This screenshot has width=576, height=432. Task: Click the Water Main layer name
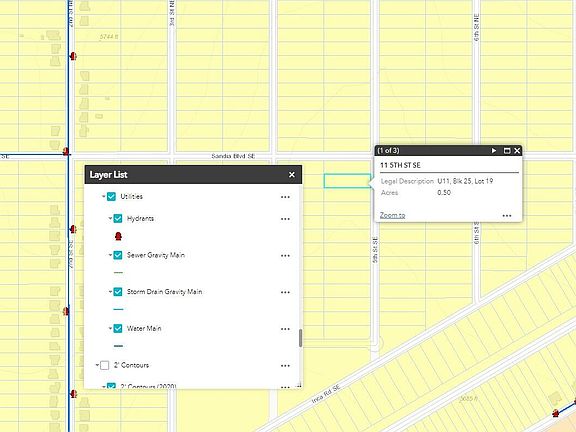coord(144,328)
